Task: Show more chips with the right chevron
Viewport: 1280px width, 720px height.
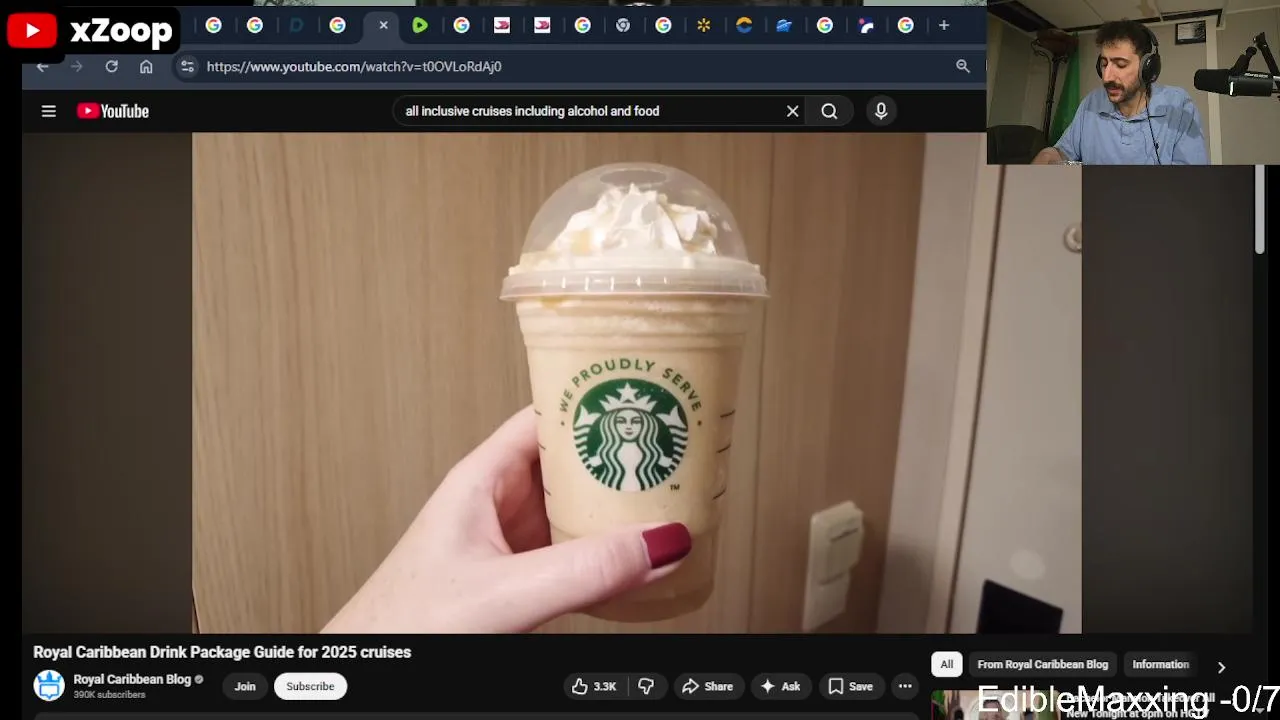Action: [1221, 666]
